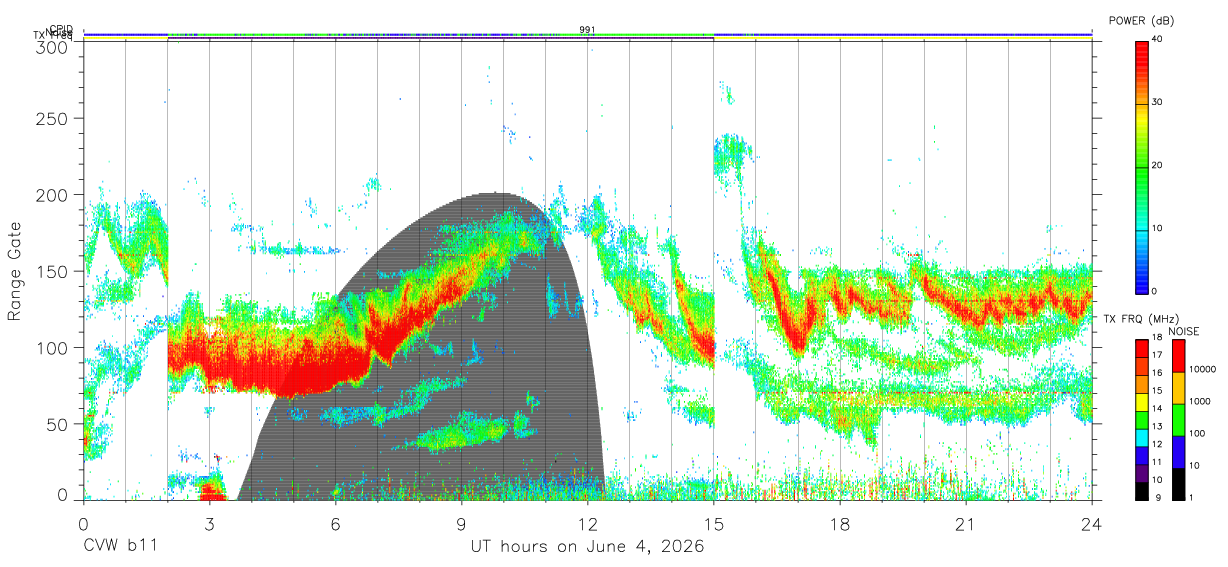Click the 10 label on POWER color bar
This screenshot has width=1228, height=567.
coord(1159,228)
